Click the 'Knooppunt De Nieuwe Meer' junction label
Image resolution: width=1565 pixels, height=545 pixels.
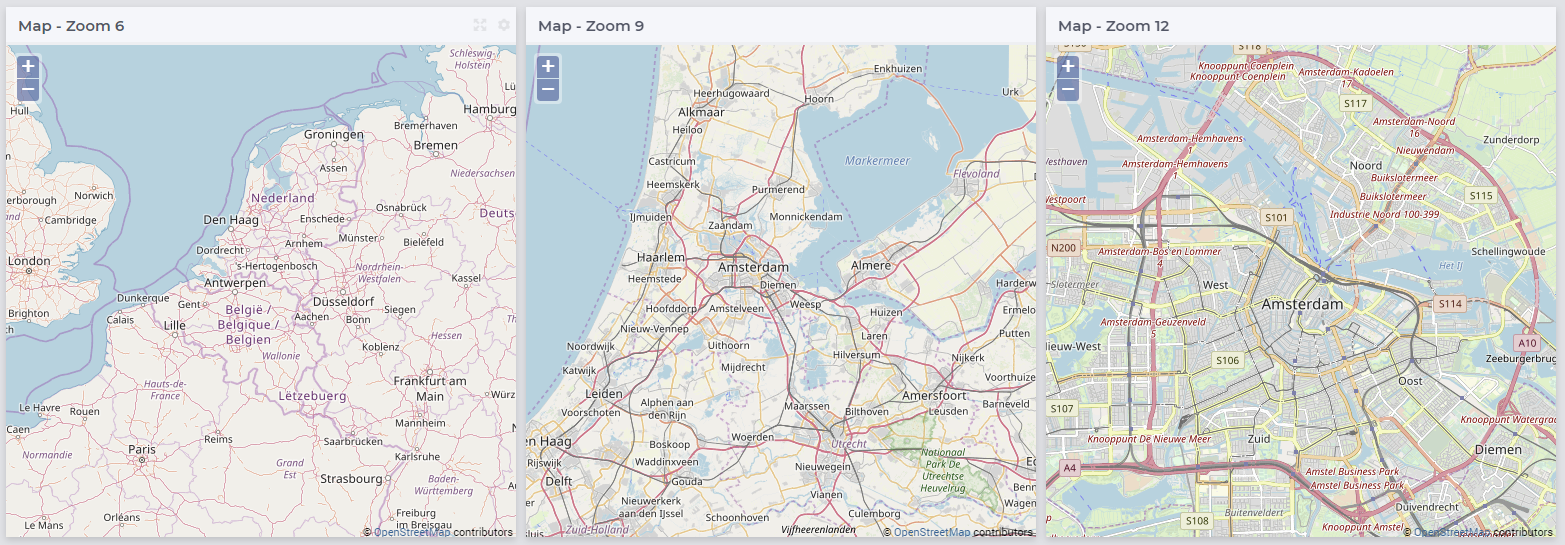click(1149, 439)
